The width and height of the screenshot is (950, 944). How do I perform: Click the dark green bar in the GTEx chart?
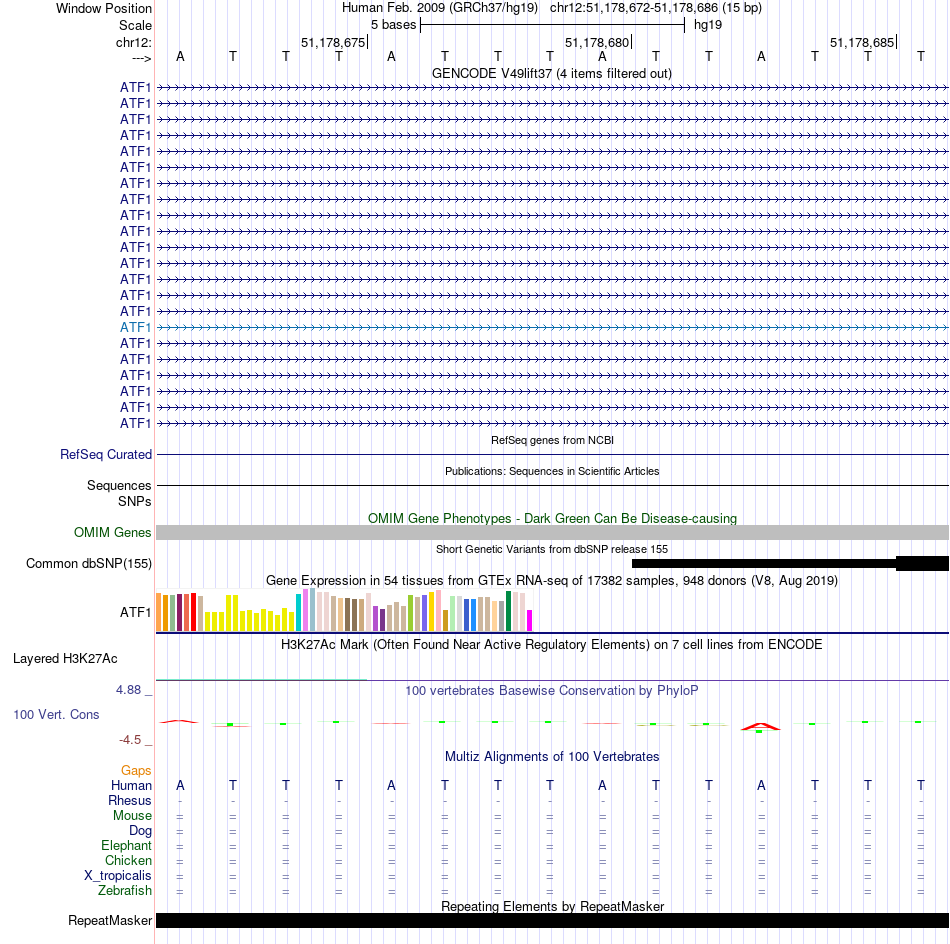(x=508, y=611)
